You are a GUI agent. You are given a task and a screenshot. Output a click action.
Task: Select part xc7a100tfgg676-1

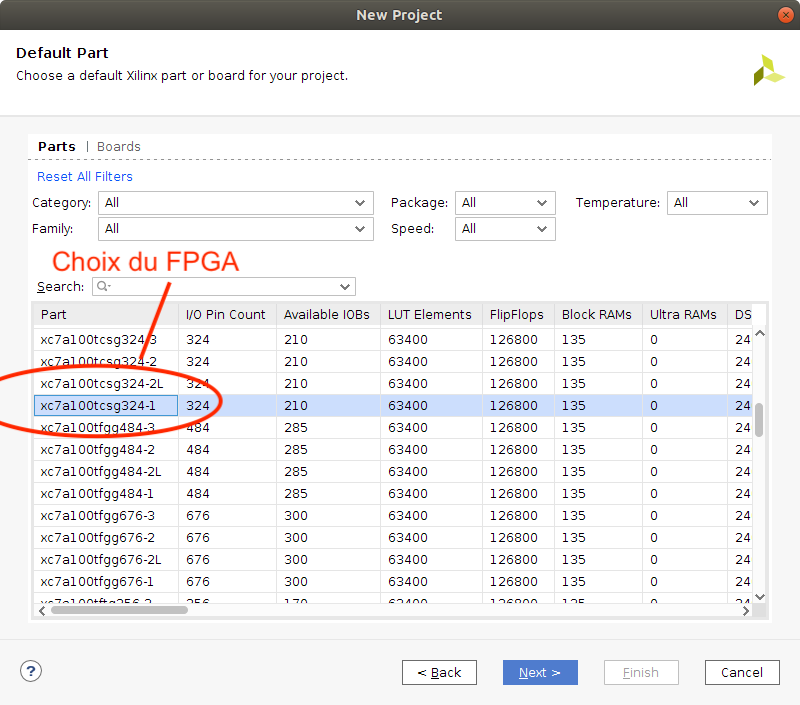(106, 582)
